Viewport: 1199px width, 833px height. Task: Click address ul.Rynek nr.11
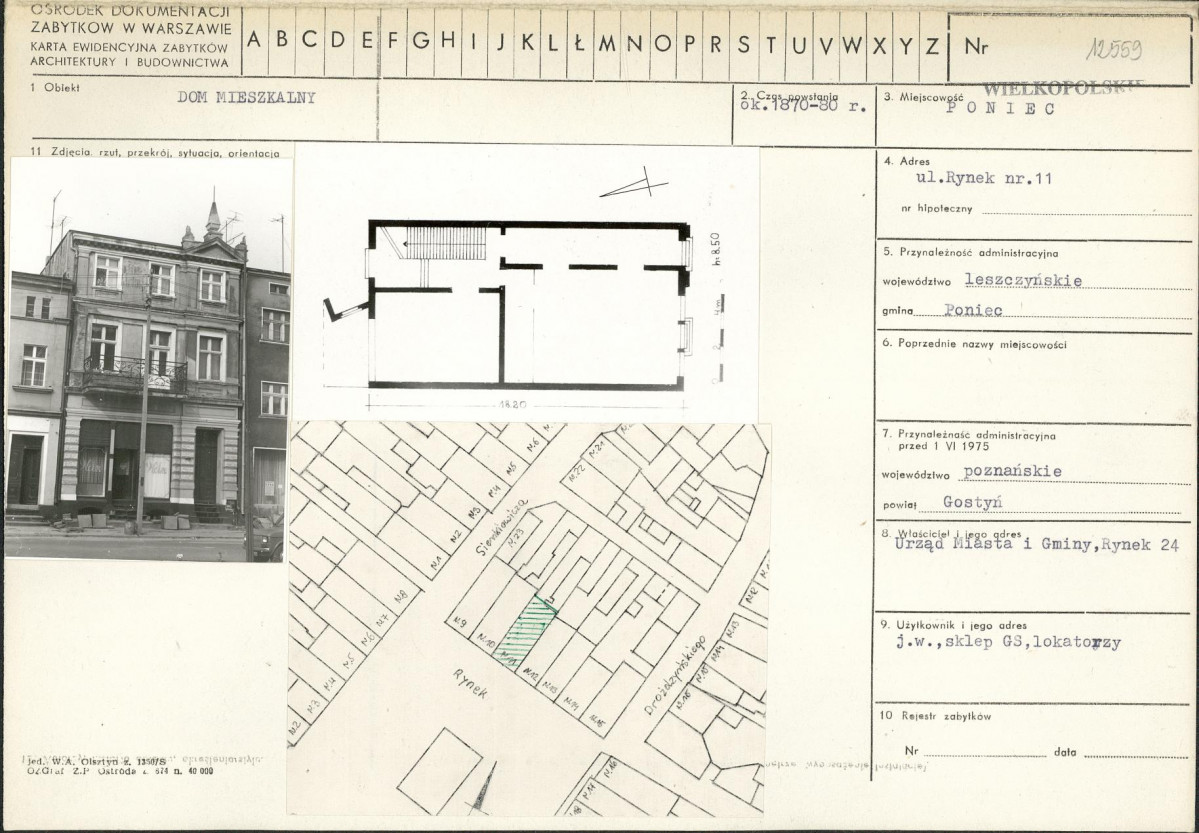[984, 178]
